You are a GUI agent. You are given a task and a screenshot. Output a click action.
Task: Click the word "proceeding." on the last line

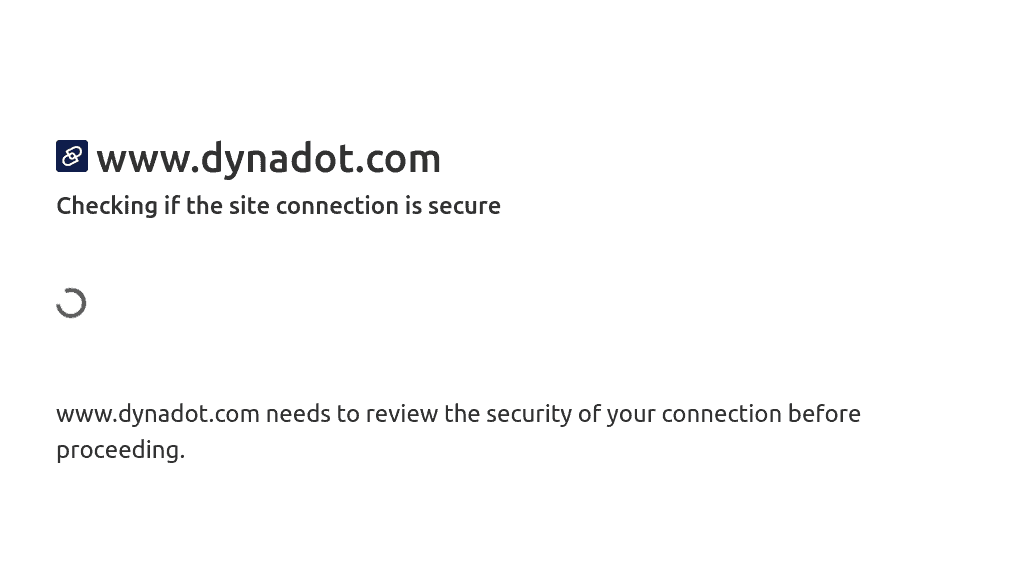[120, 450]
